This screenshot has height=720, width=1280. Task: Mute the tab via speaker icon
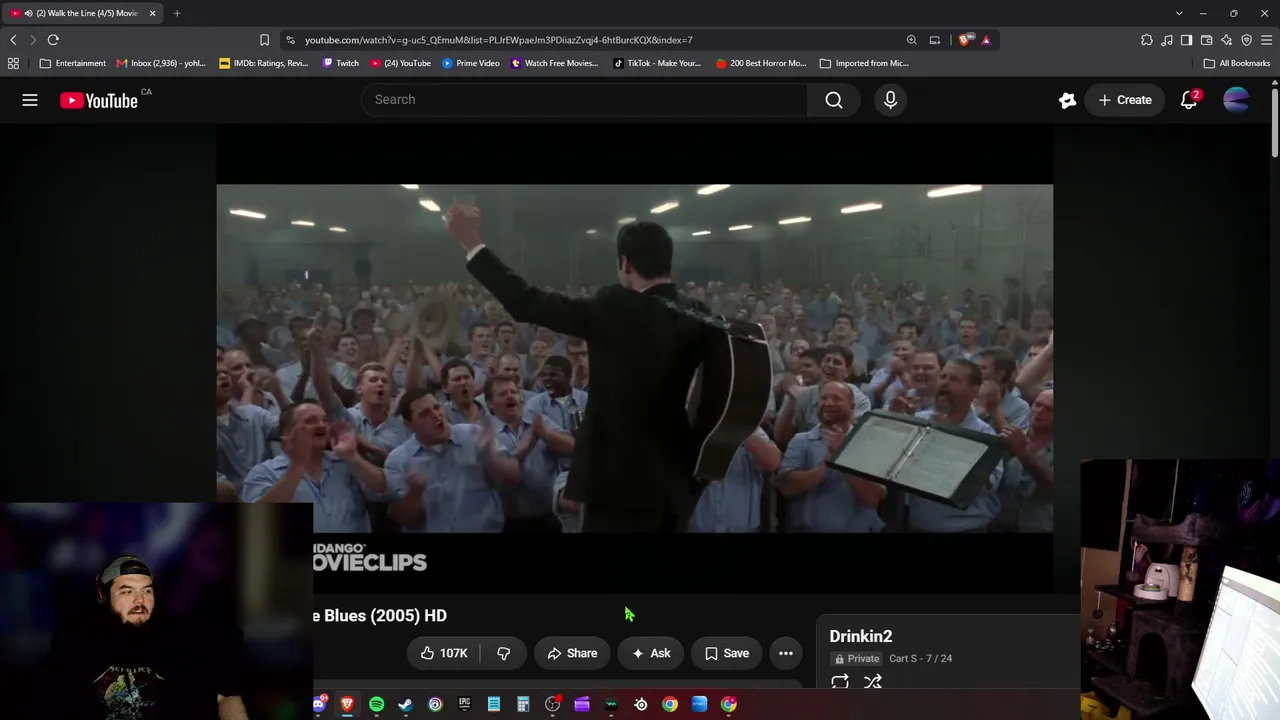pyautogui.click(x=28, y=13)
